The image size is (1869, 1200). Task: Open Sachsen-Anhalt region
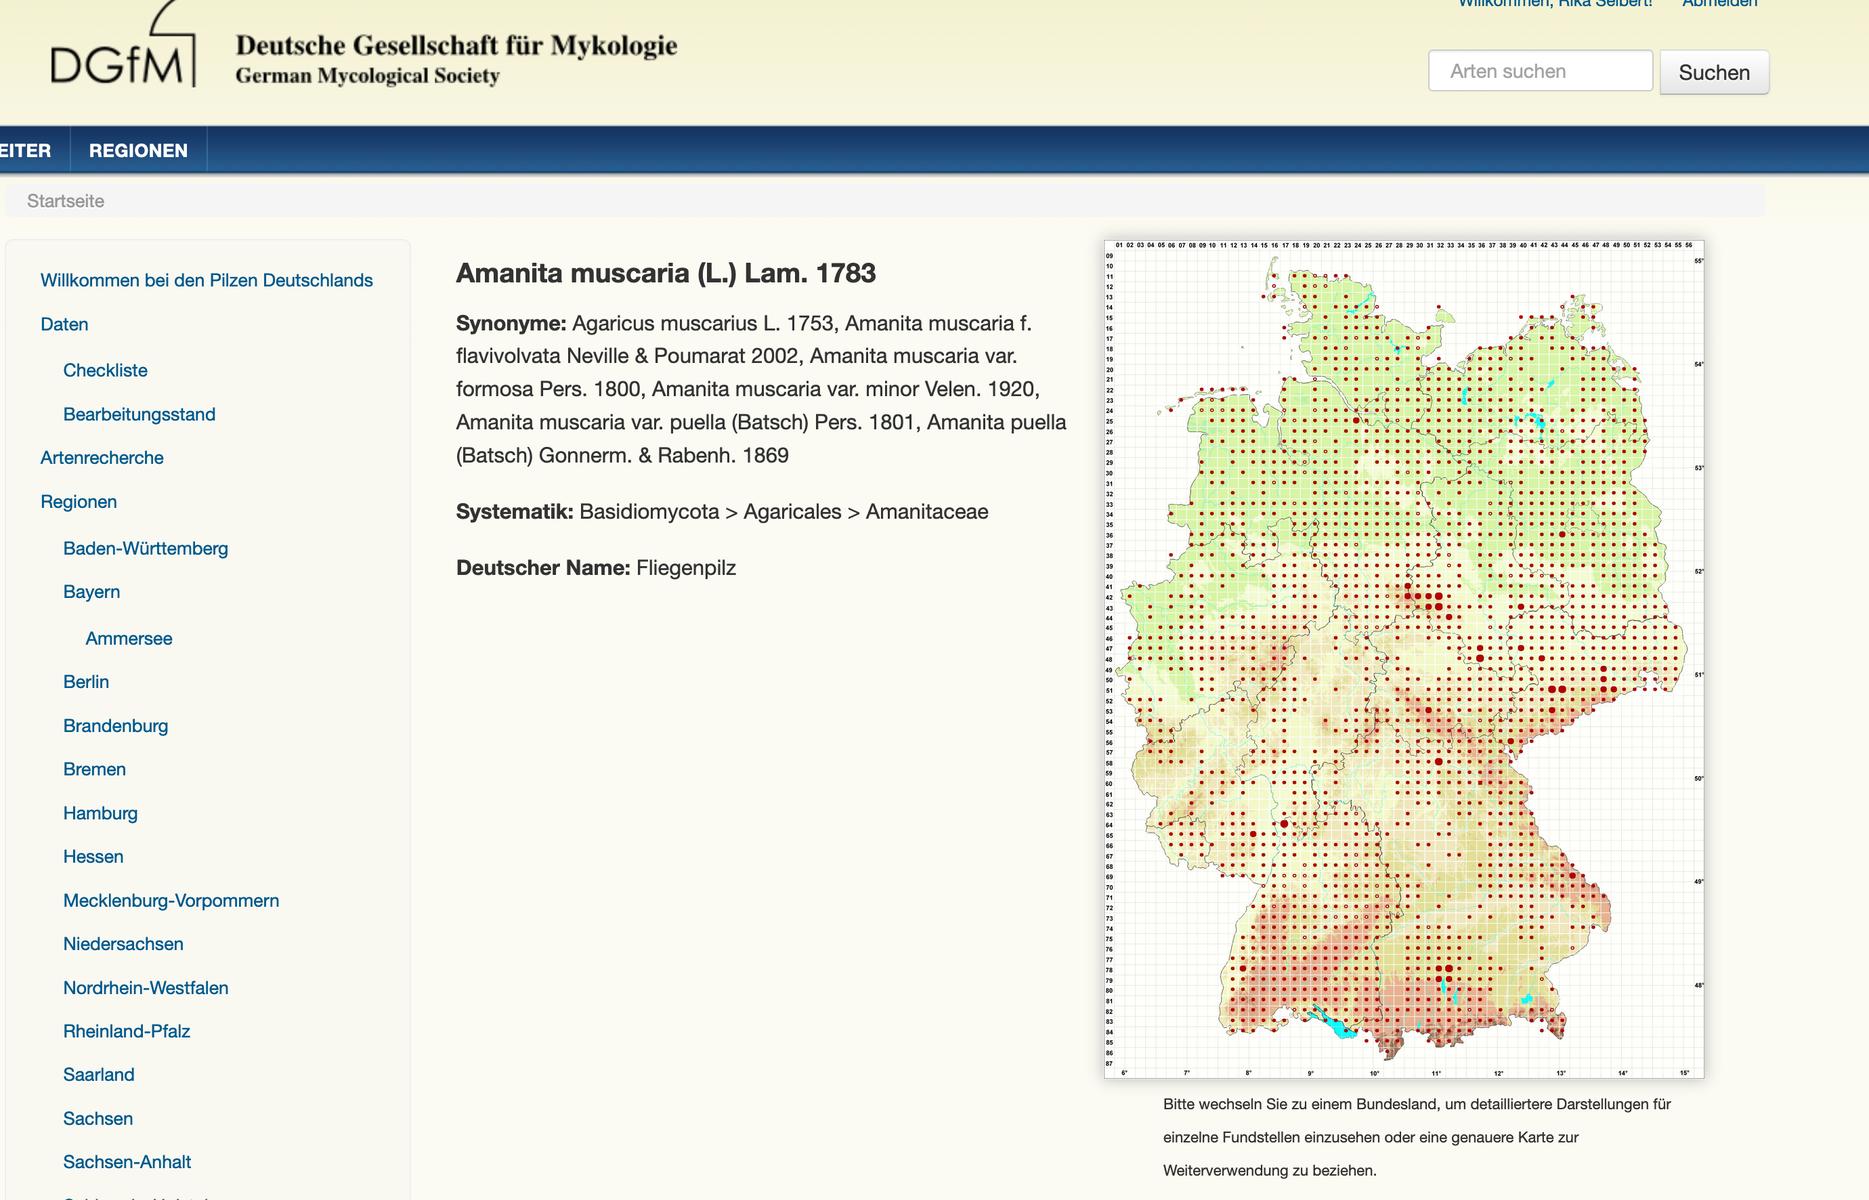coord(127,1162)
